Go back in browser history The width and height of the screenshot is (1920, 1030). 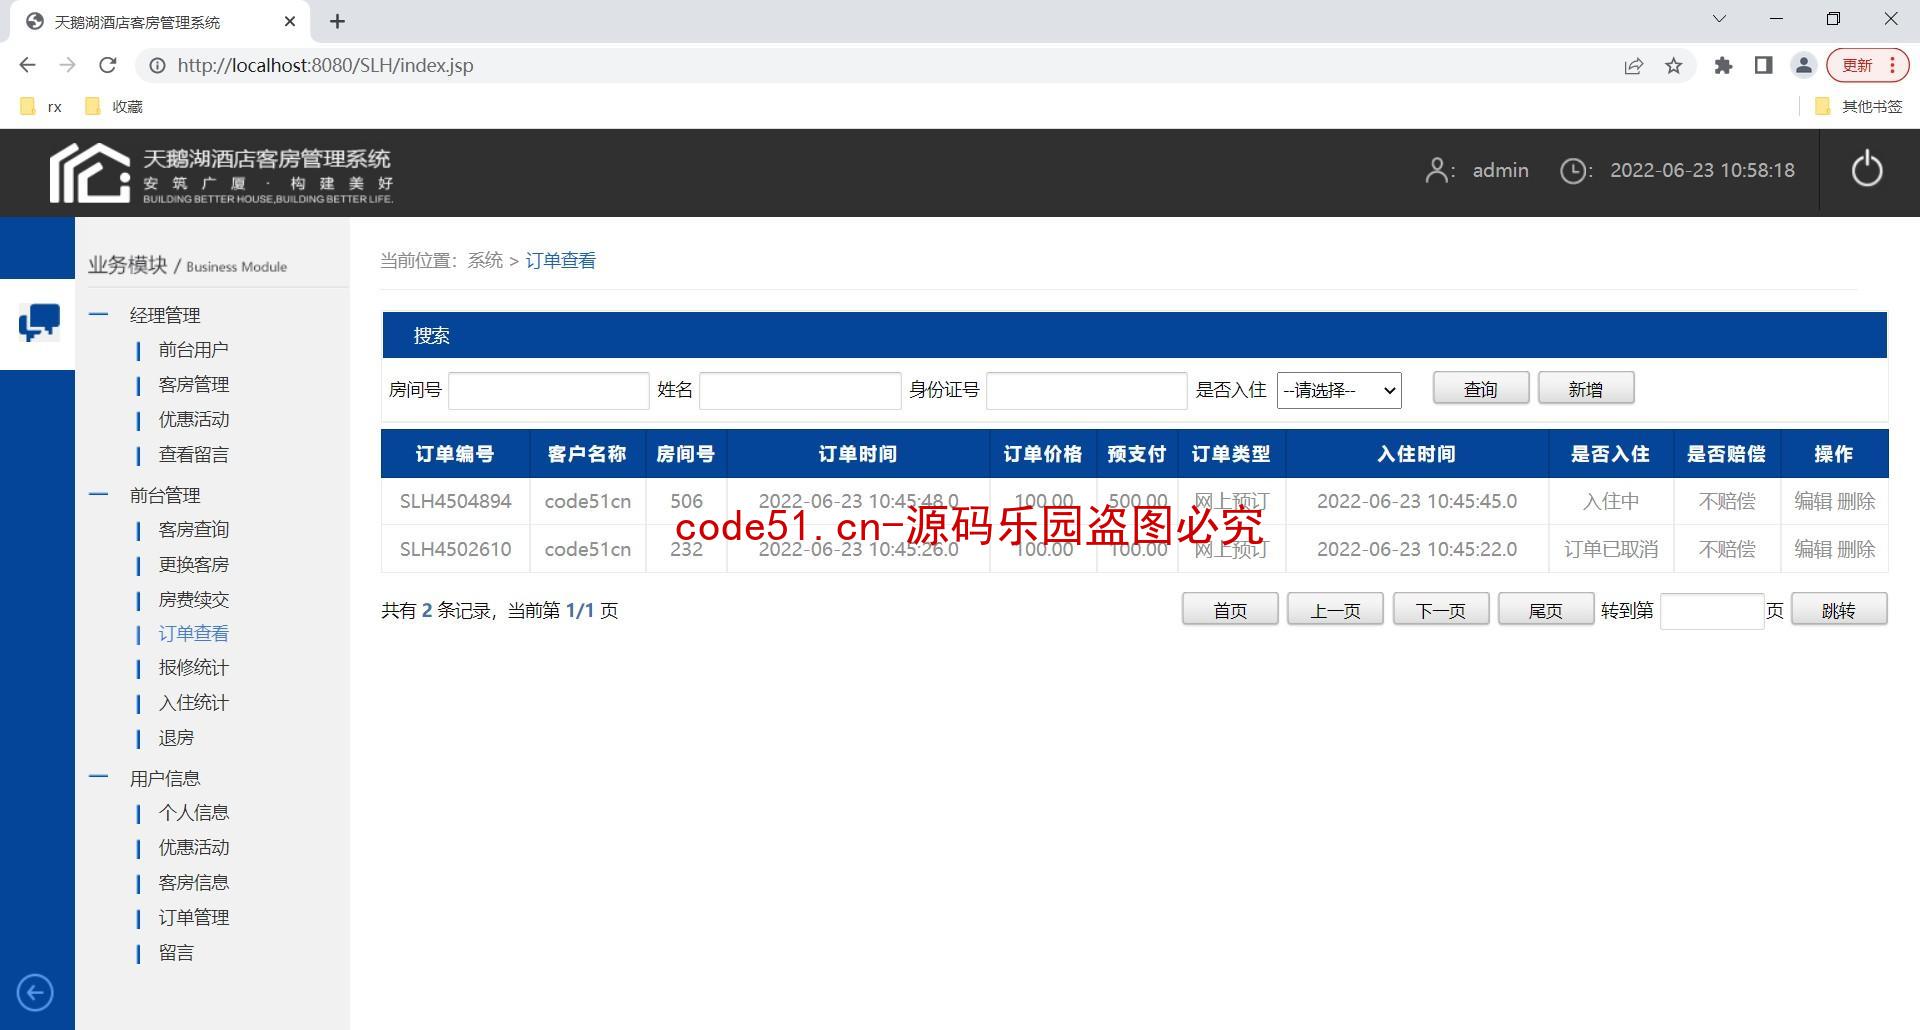click(x=27, y=65)
